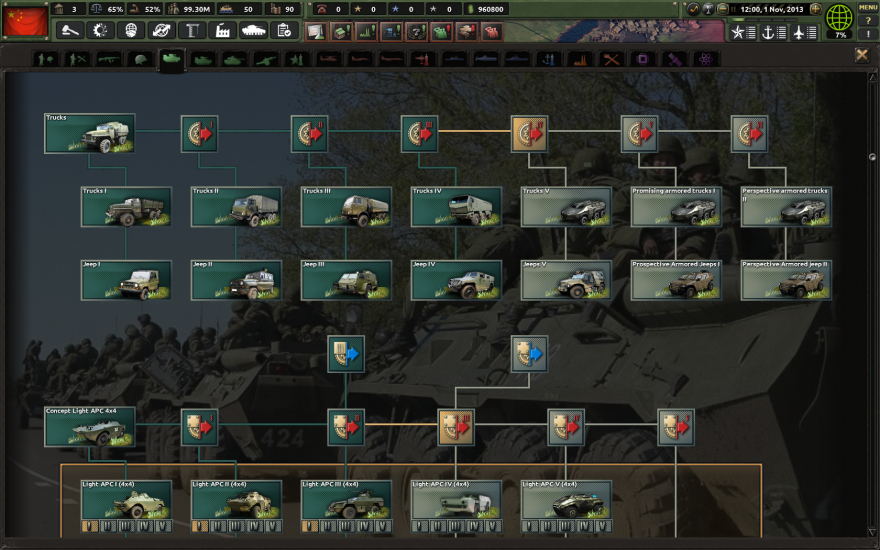The height and width of the screenshot is (550, 880).
Task: Click the paper document alert icon
Action: (315, 32)
